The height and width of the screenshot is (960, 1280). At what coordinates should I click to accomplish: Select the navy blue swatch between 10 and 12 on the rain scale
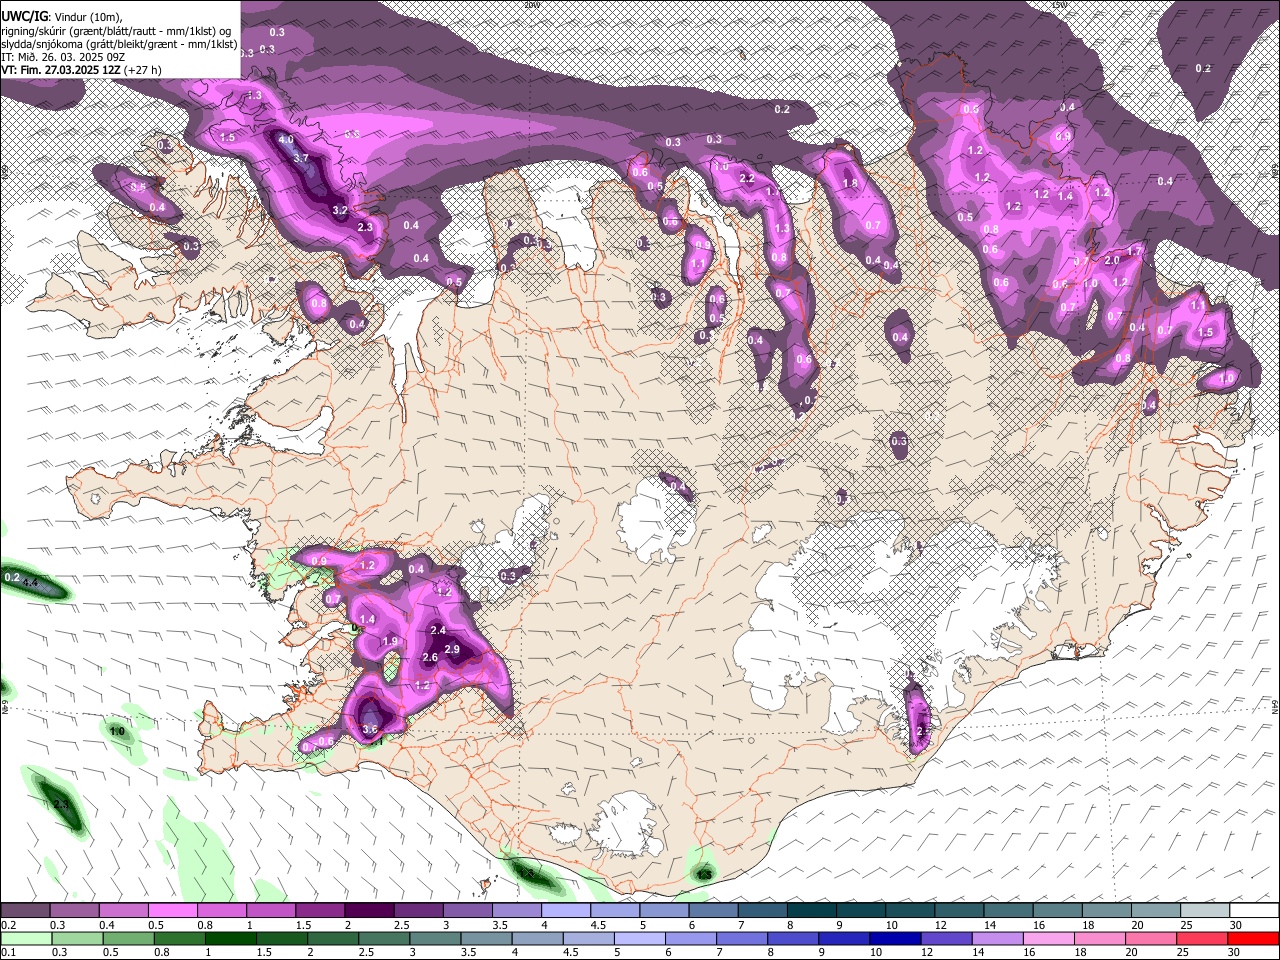click(x=897, y=938)
